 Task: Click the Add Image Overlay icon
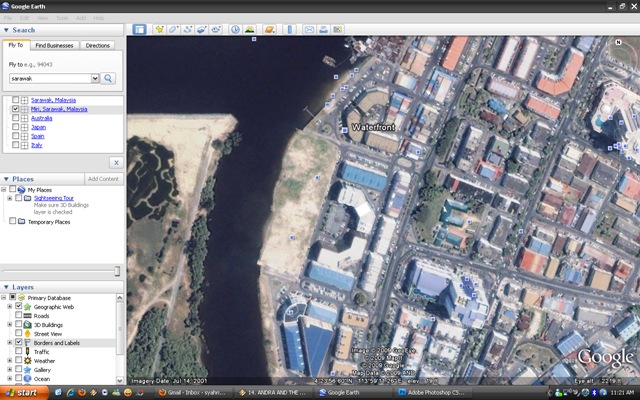[x=202, y=29]
